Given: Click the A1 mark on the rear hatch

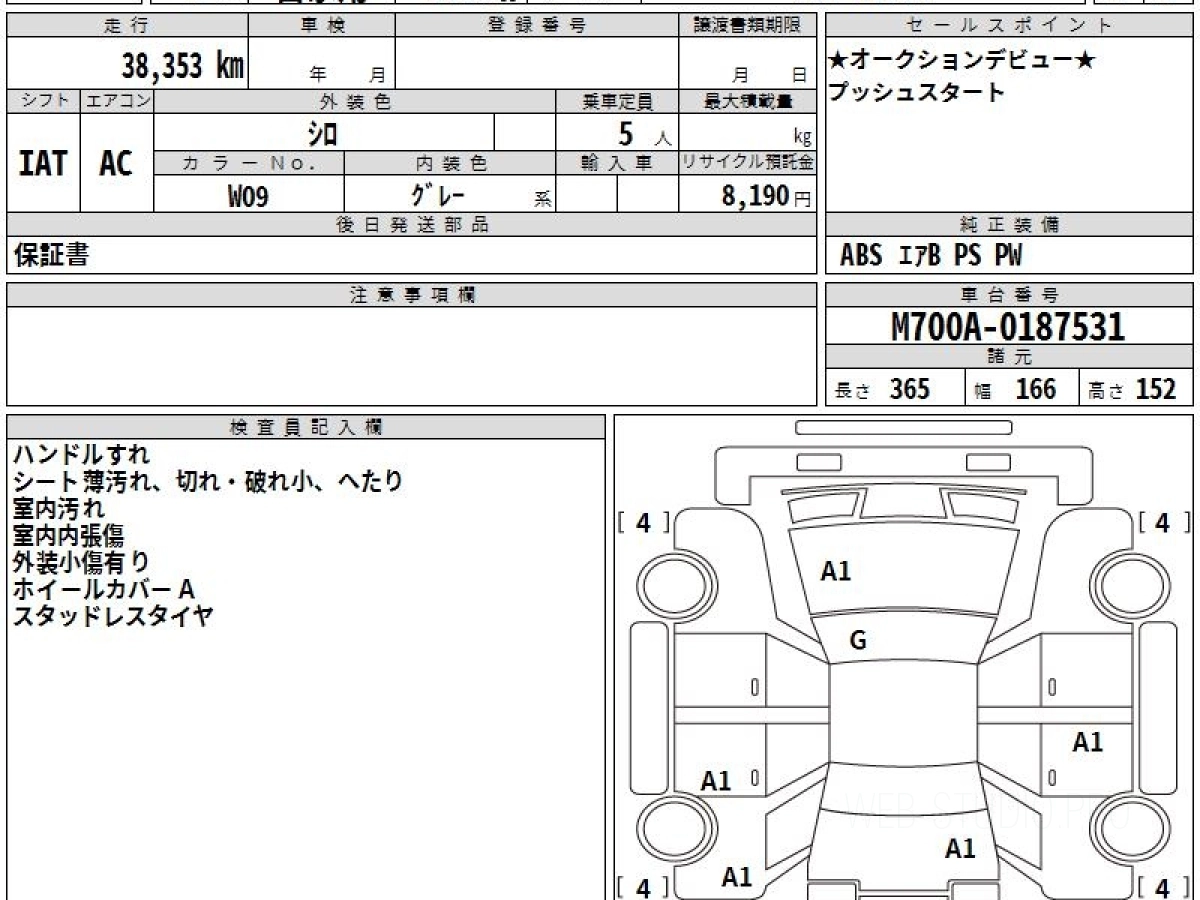Looking at the screenshot, I should [x=960, y=849].
